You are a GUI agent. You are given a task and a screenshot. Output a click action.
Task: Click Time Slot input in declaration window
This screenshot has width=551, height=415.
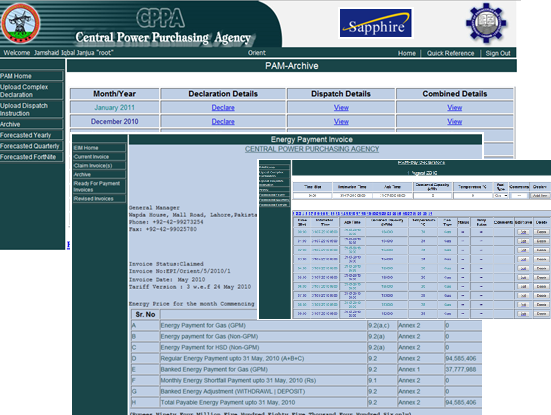[x=312, y=195]
